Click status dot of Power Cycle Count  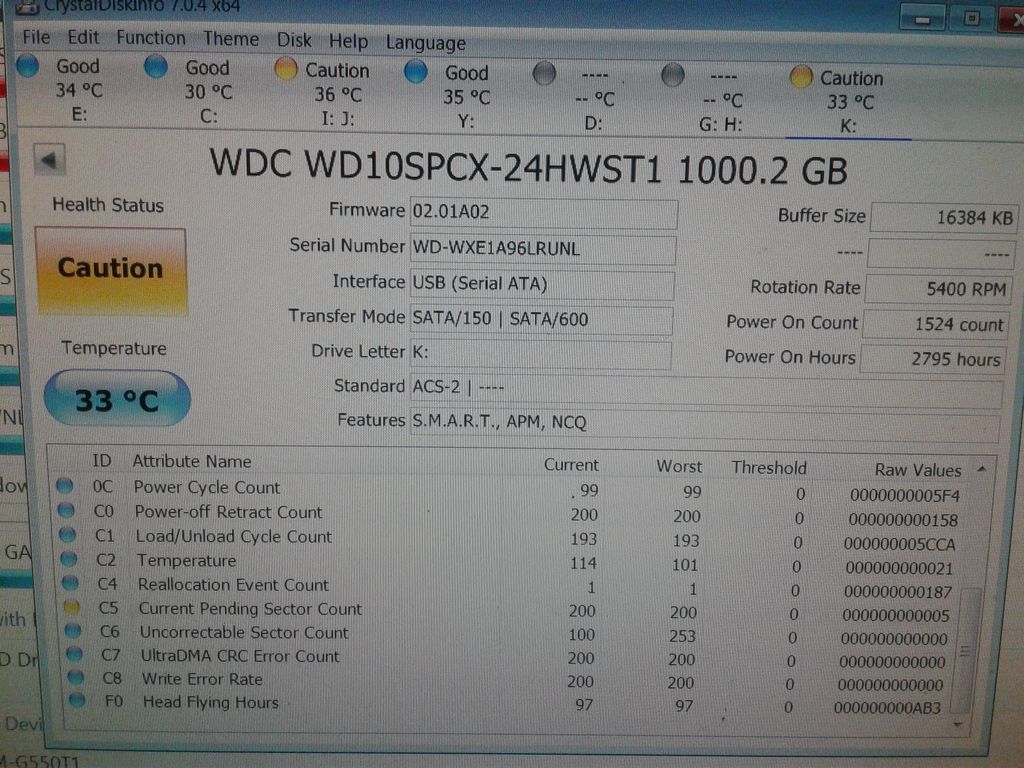coord(64,485)
